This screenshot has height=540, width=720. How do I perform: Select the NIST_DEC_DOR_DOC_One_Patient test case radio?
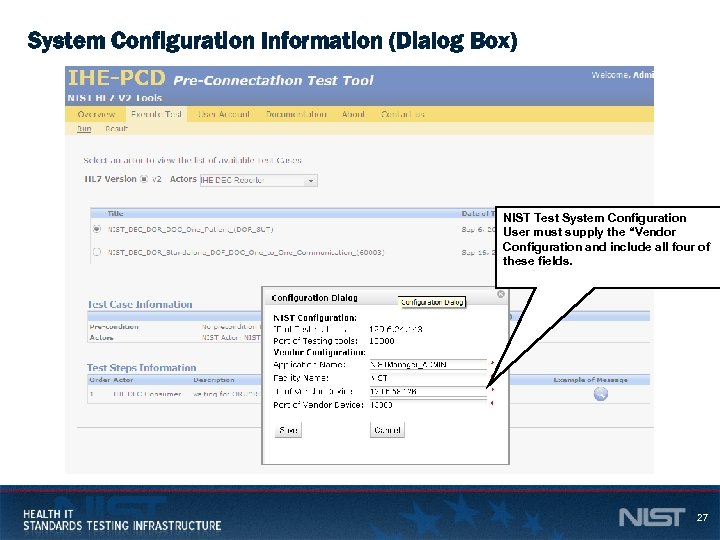click(96, 229)
